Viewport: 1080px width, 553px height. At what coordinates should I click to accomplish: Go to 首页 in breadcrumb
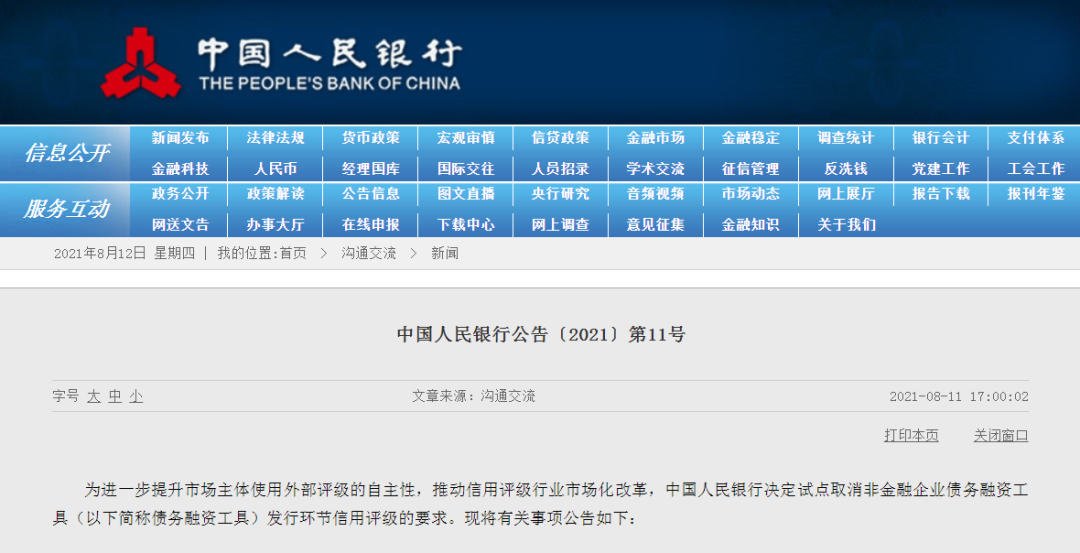pos(293,253)
